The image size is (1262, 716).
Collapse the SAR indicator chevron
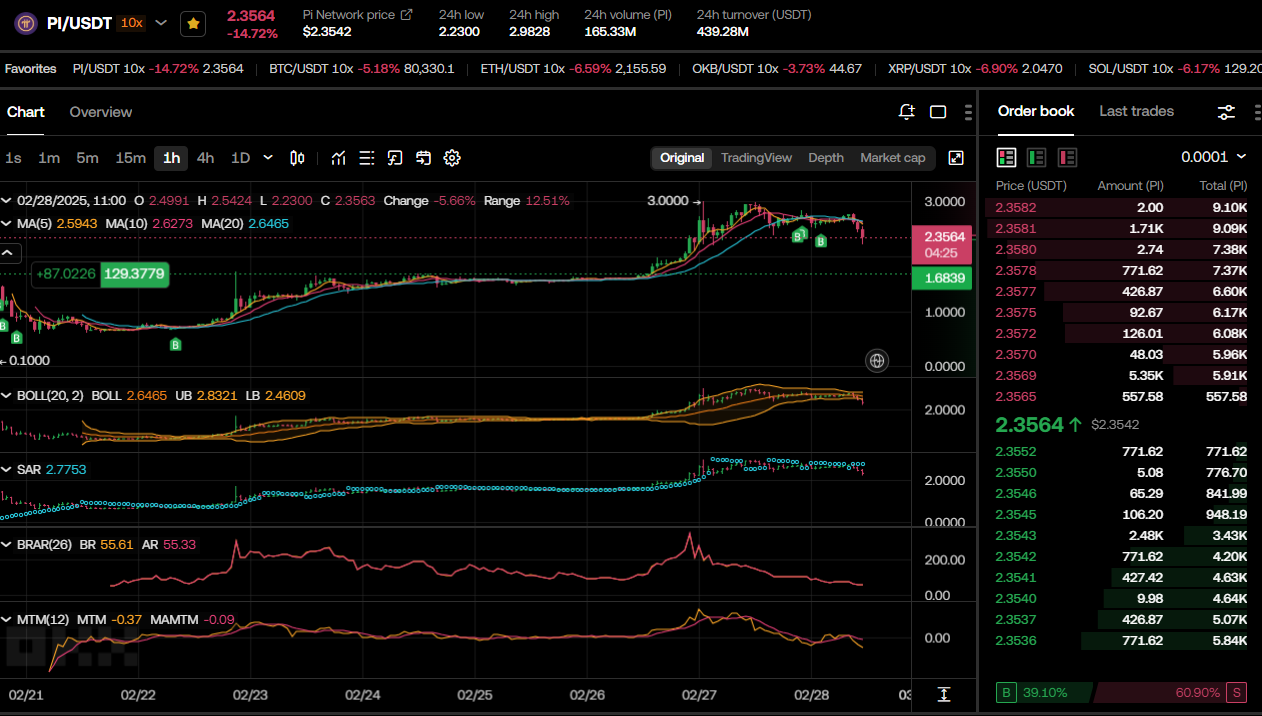coord(7,469)
